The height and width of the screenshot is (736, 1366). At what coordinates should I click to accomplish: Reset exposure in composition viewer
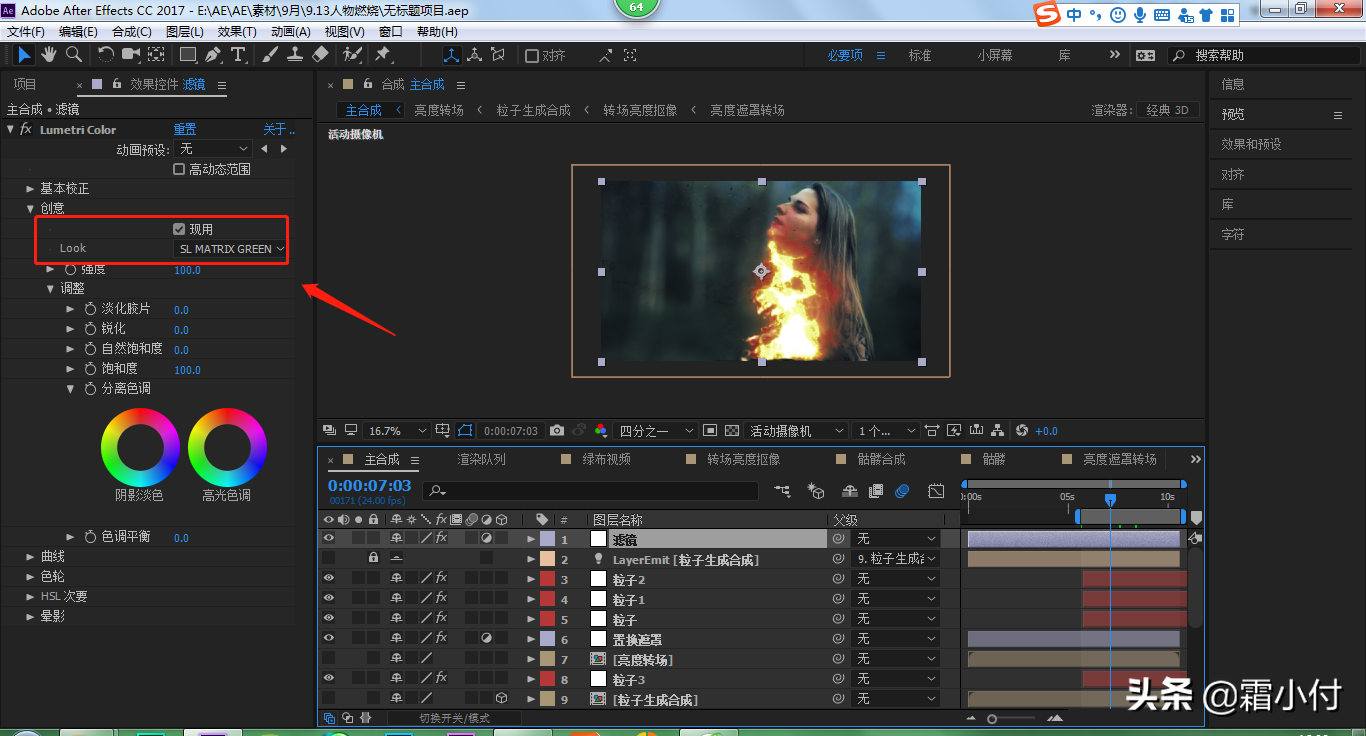(x=1022, y=431)
